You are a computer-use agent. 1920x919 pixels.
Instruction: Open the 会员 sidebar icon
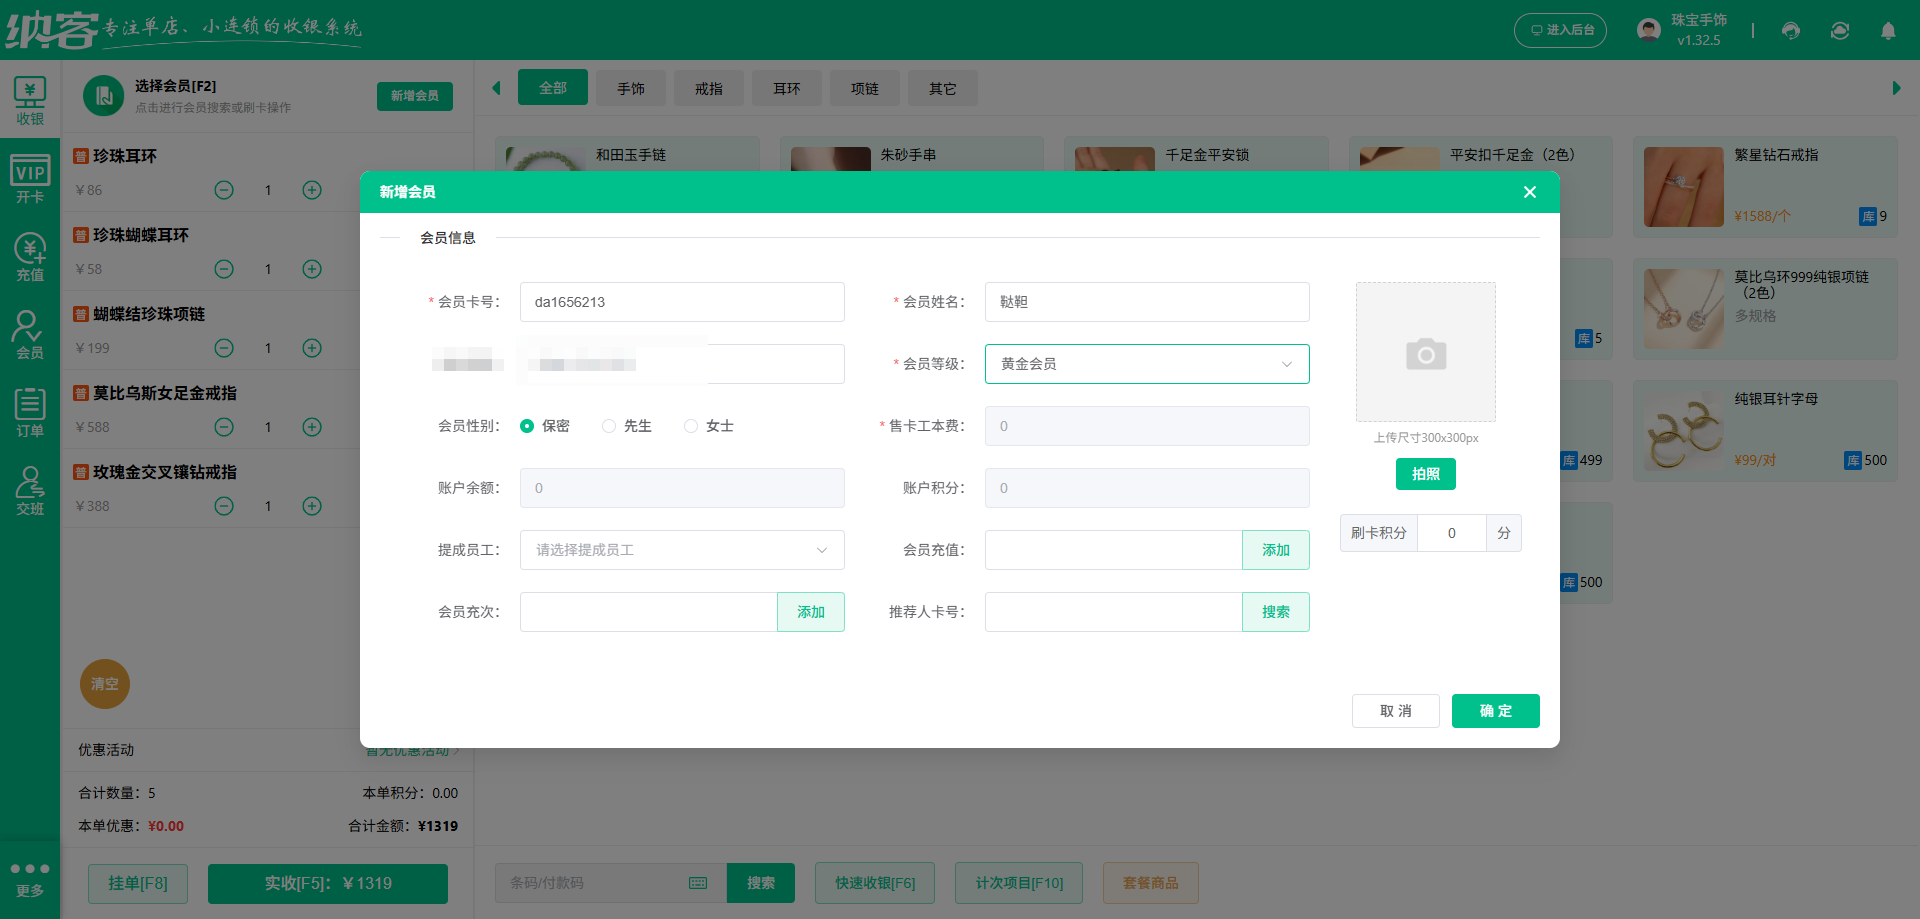(x=30, y=333)
